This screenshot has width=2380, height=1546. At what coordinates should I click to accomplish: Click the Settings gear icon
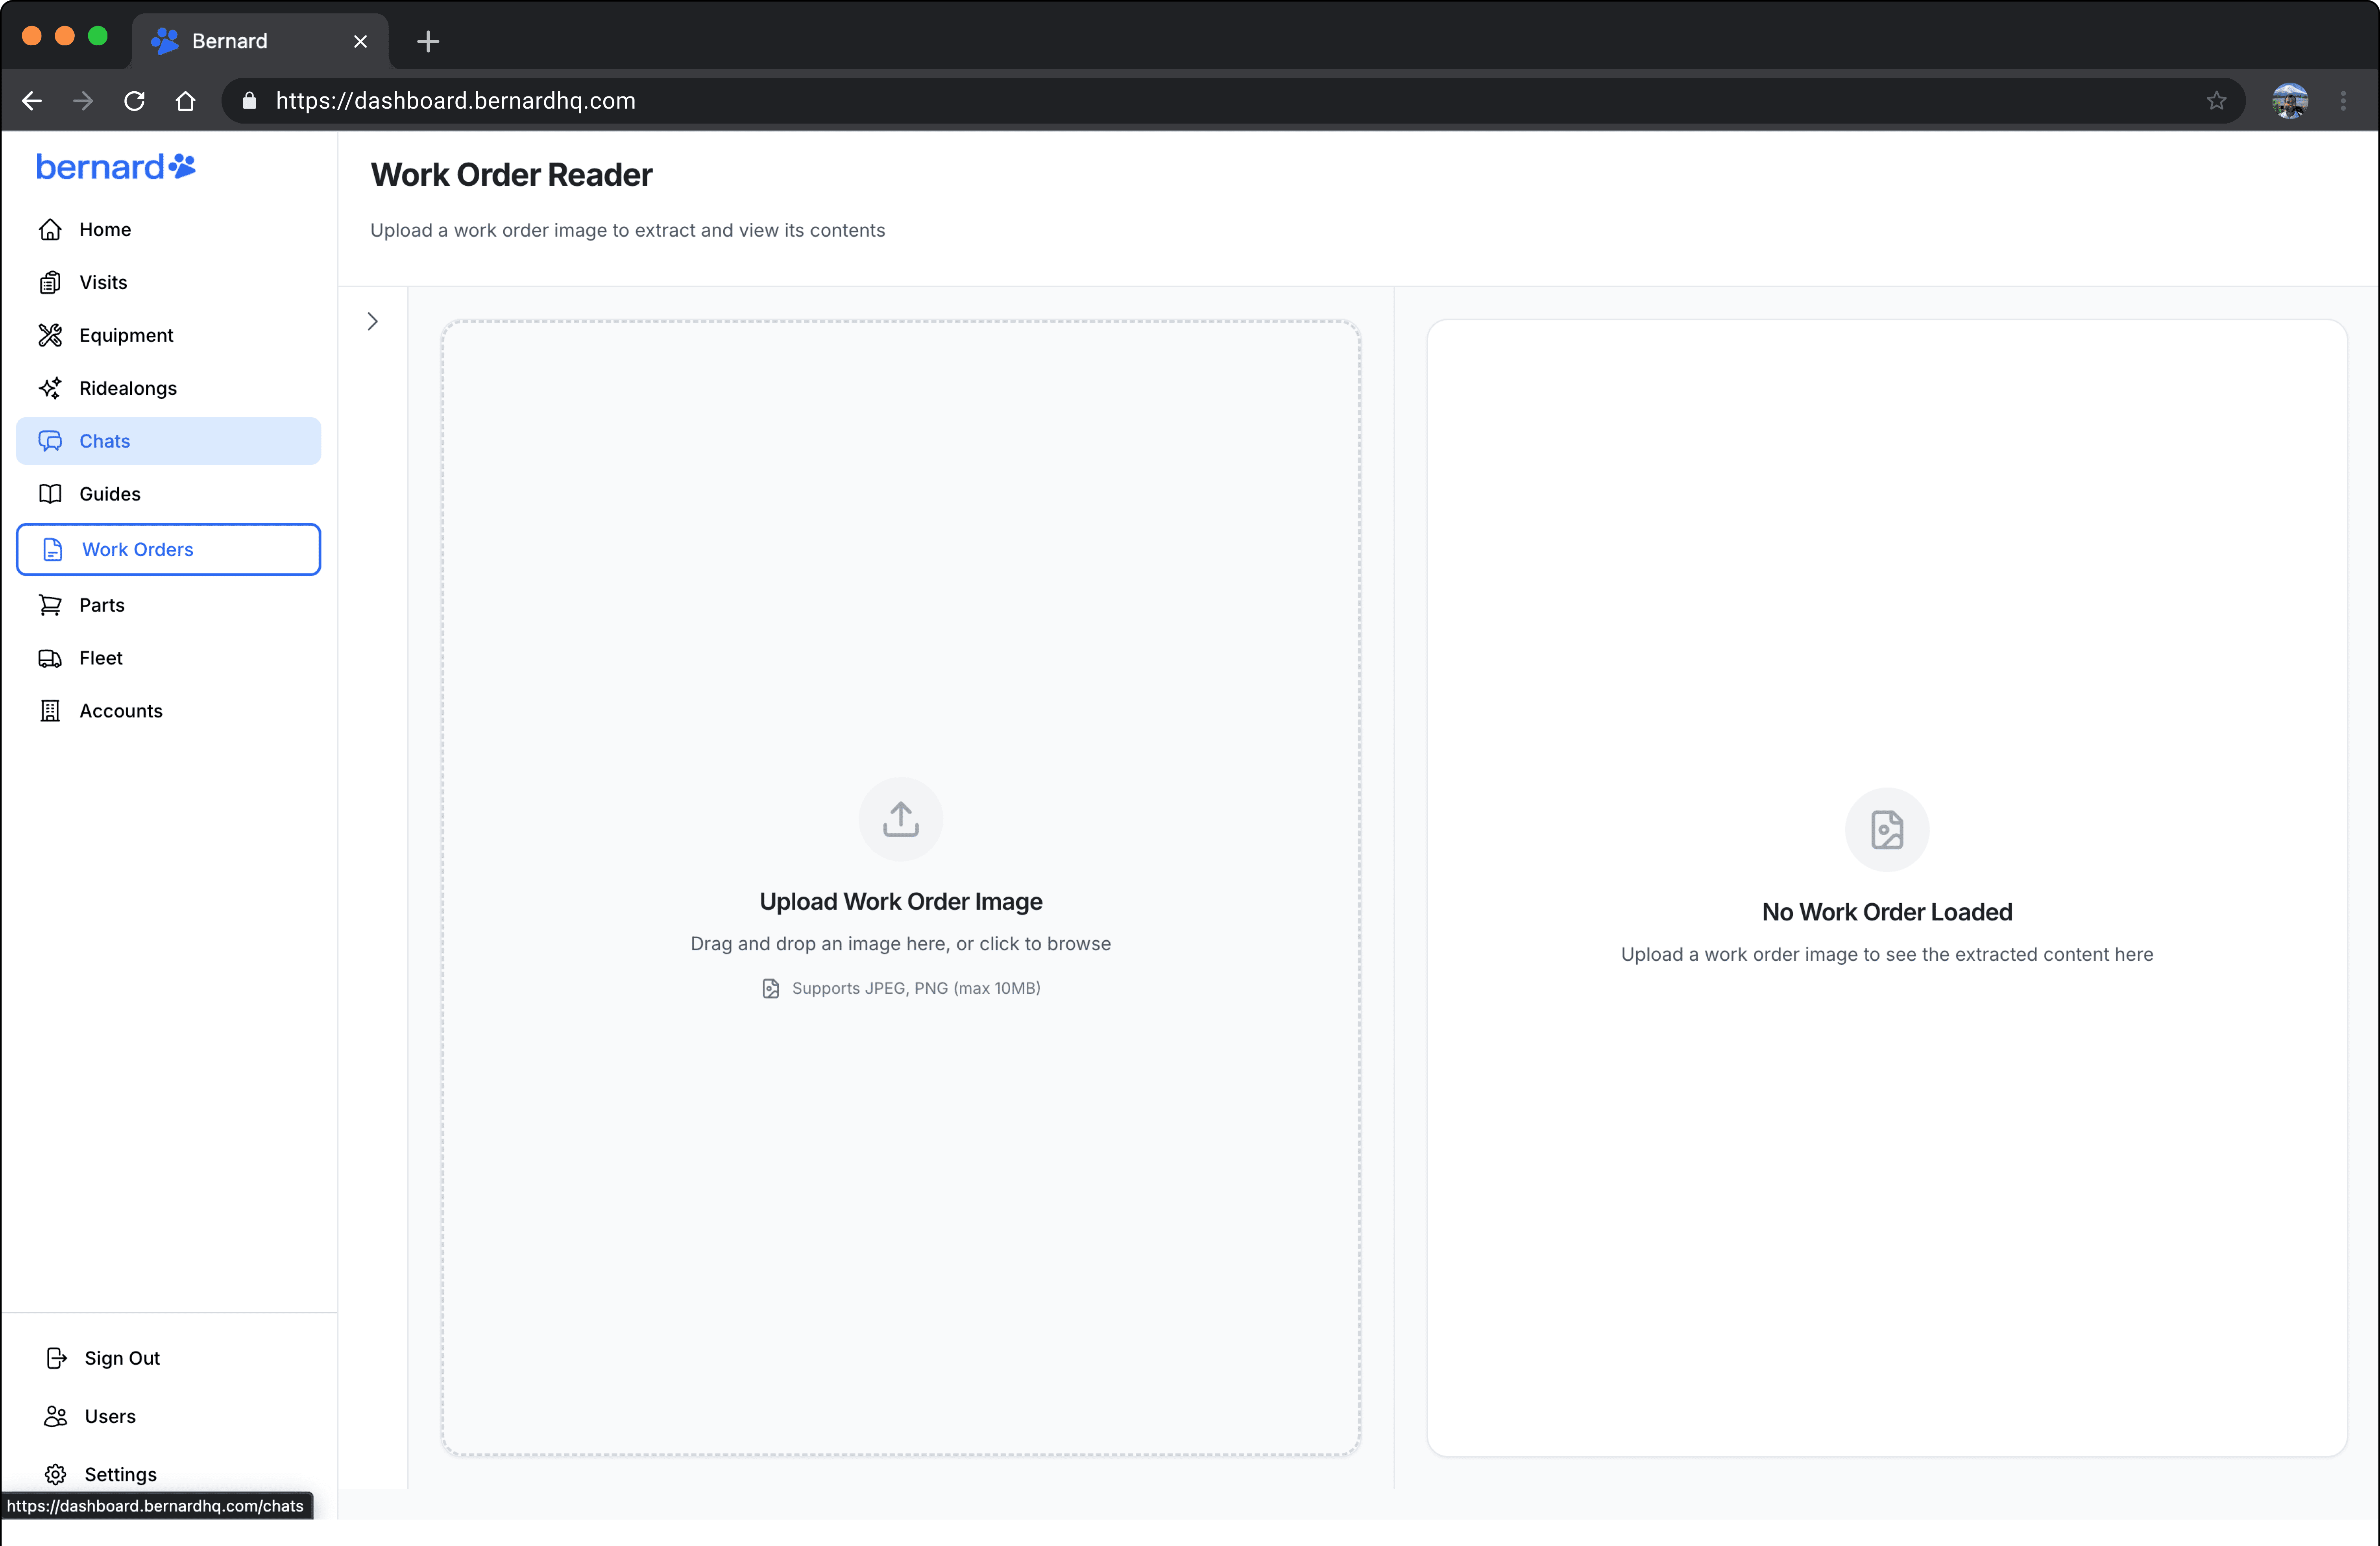[x=56, y=1474]
